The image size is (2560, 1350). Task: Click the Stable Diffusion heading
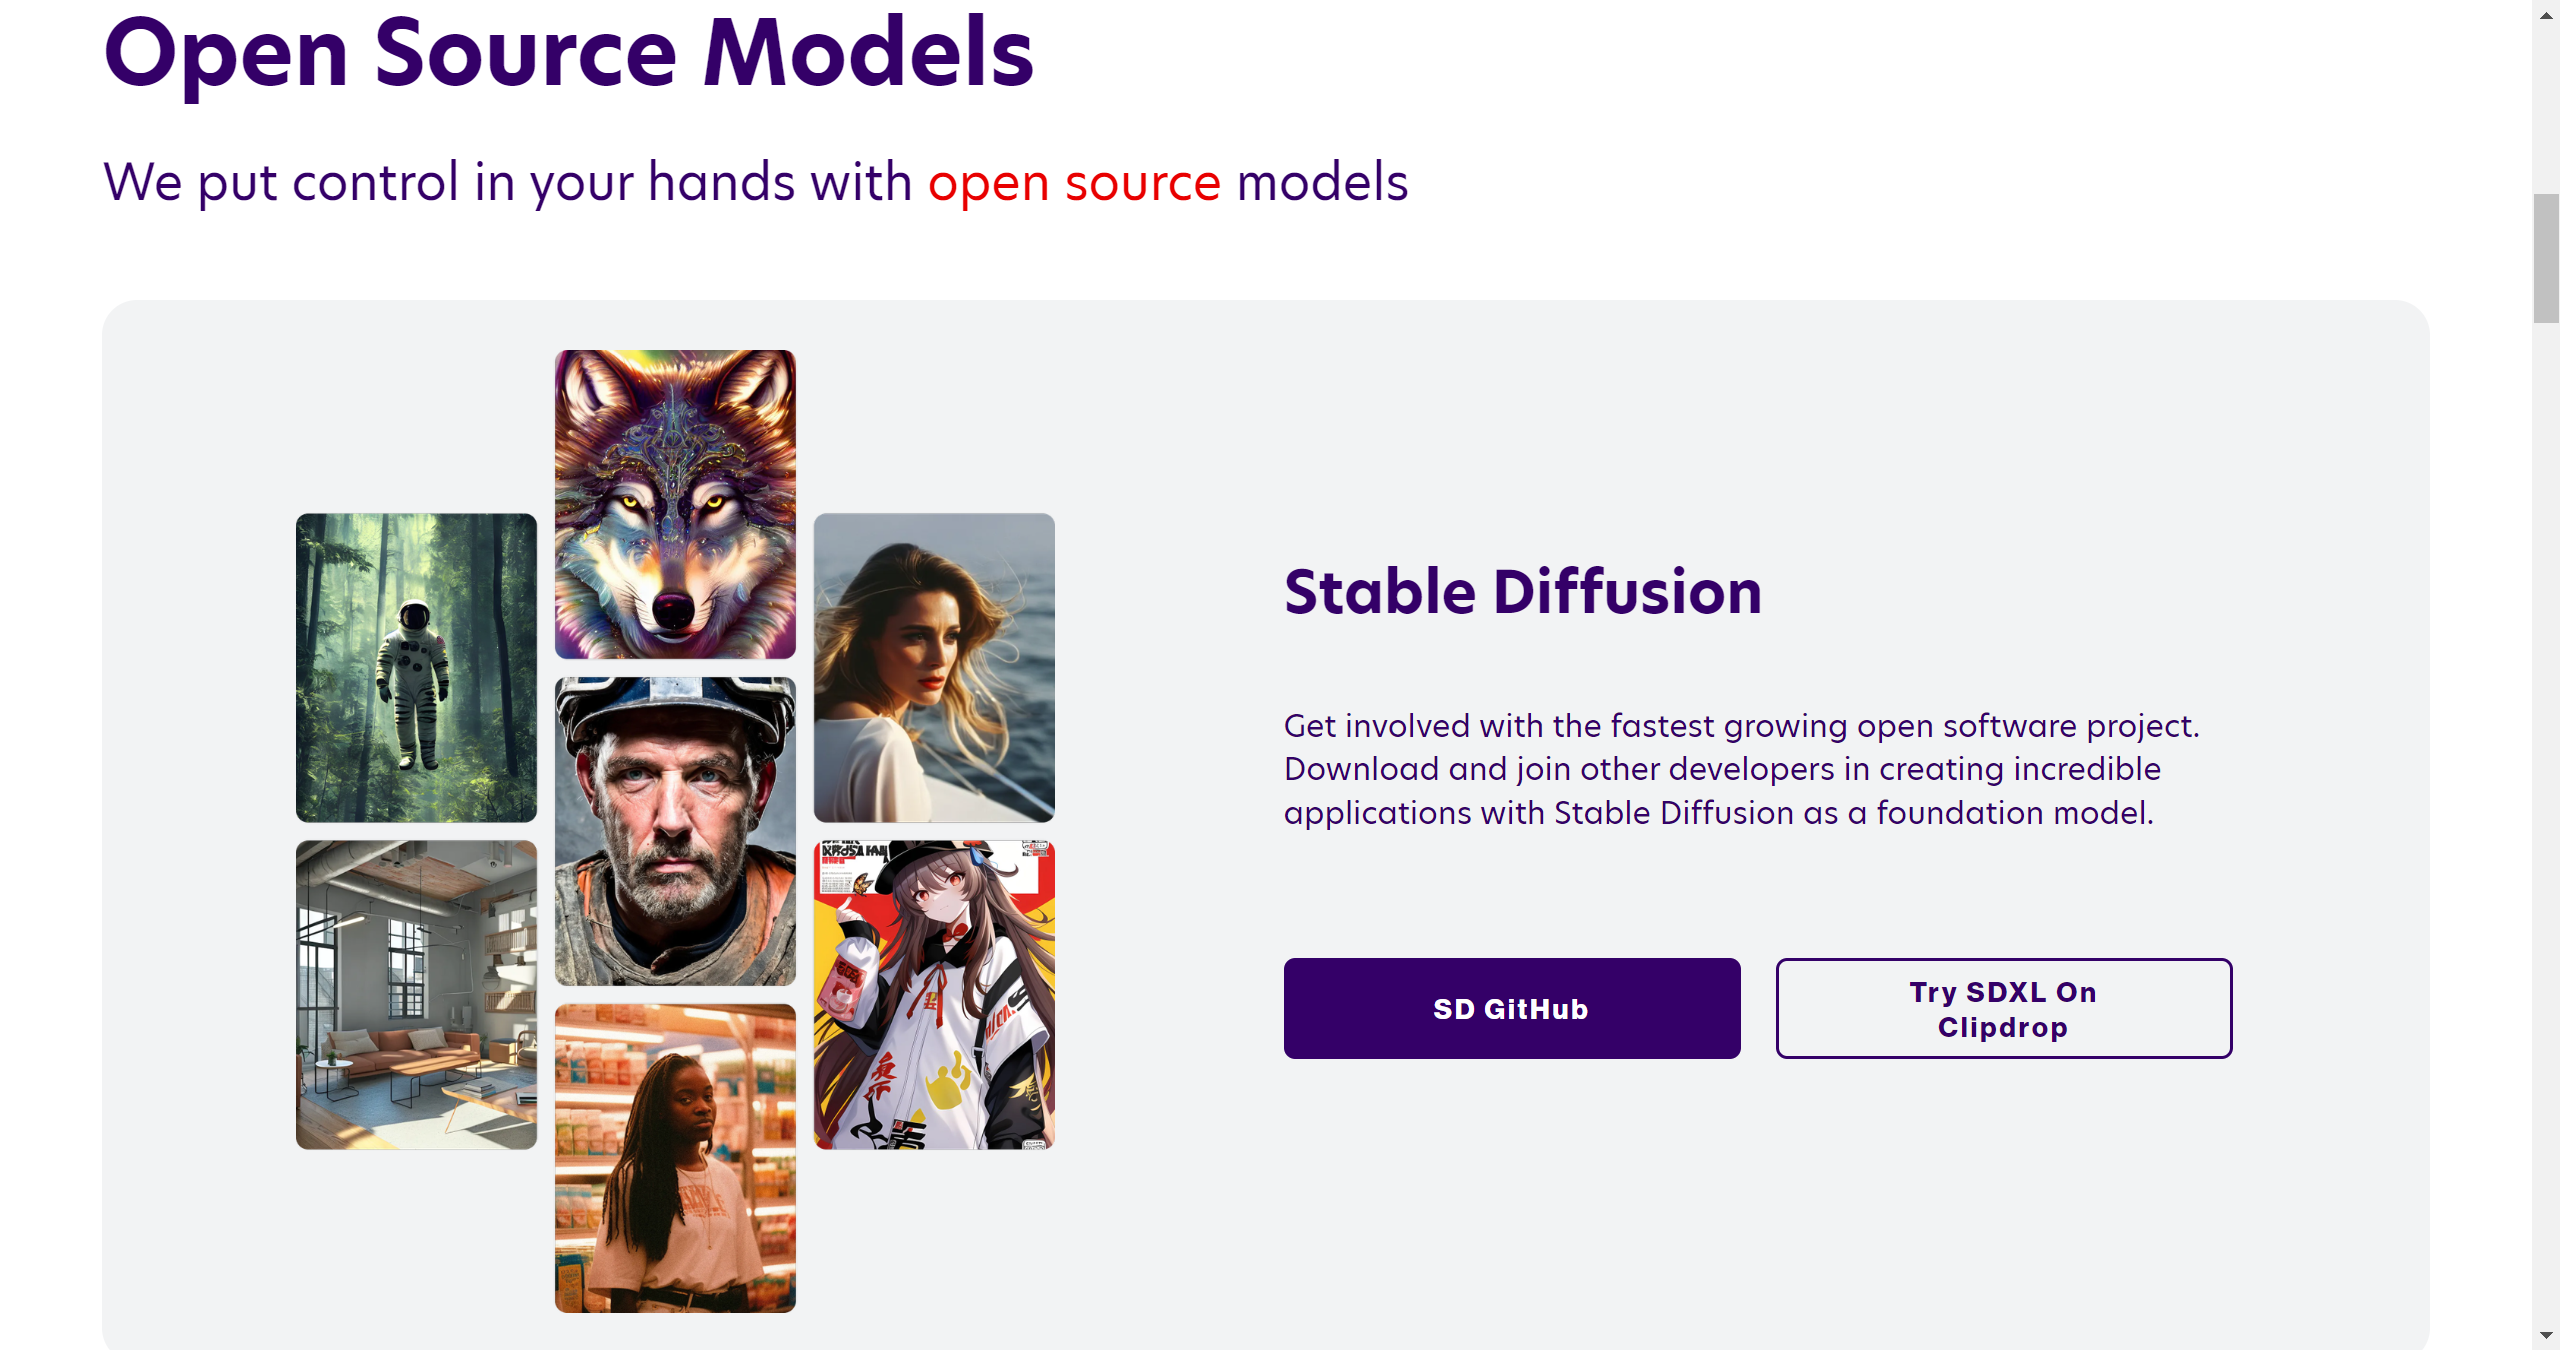[1522, 591]
